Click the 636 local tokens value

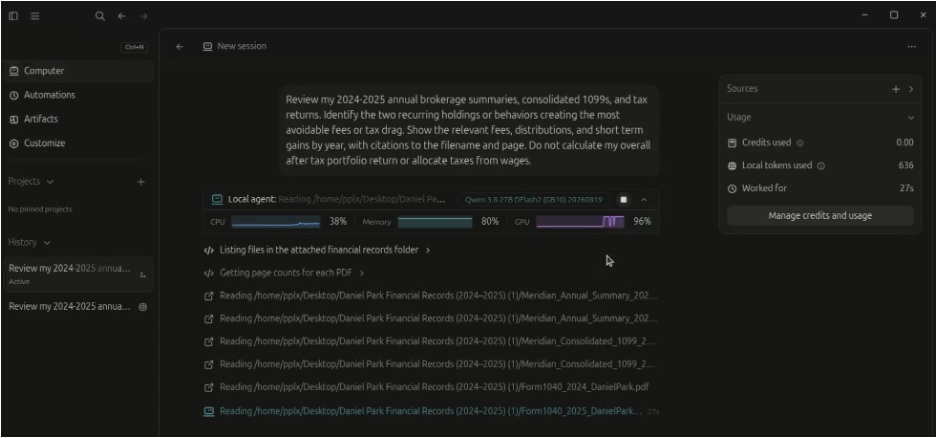tap(906, 165)
